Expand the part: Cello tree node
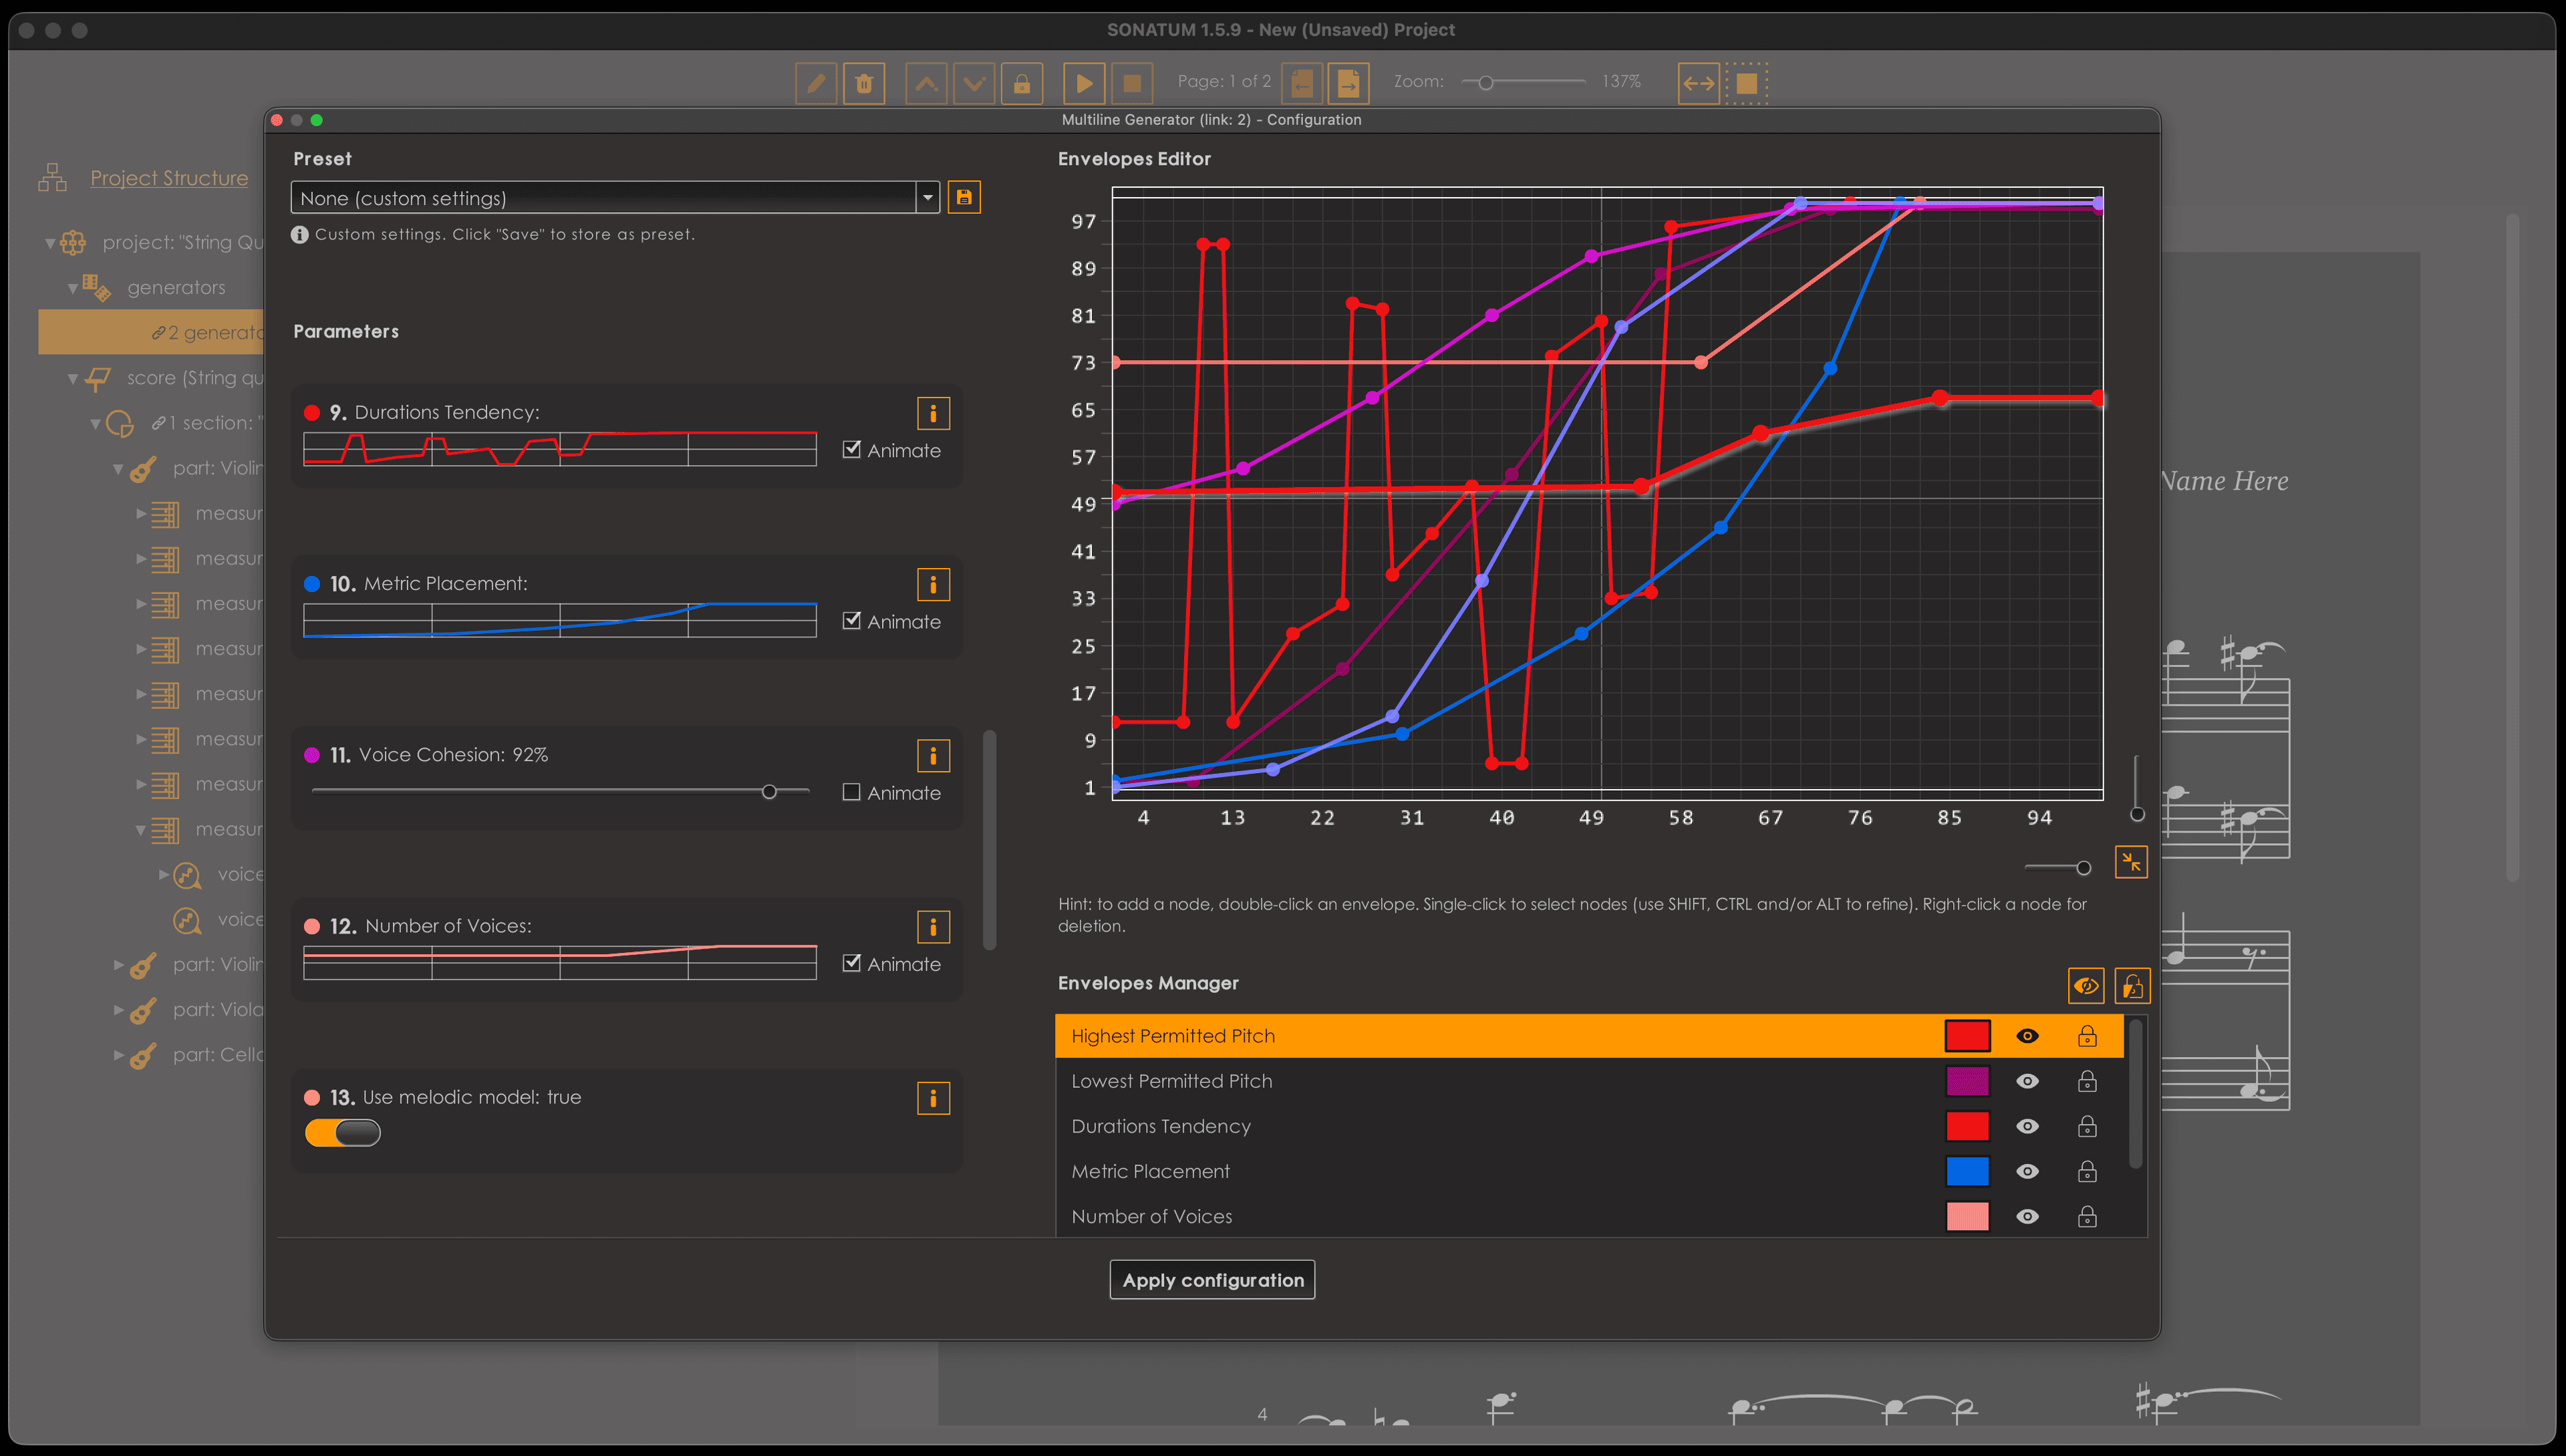The image size is (2566, 1456). (x=118, y=1055)
